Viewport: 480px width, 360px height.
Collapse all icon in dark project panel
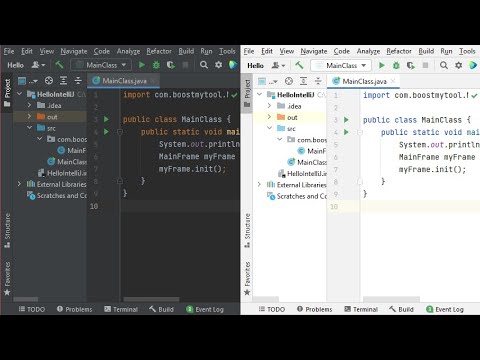click(78, 80)
